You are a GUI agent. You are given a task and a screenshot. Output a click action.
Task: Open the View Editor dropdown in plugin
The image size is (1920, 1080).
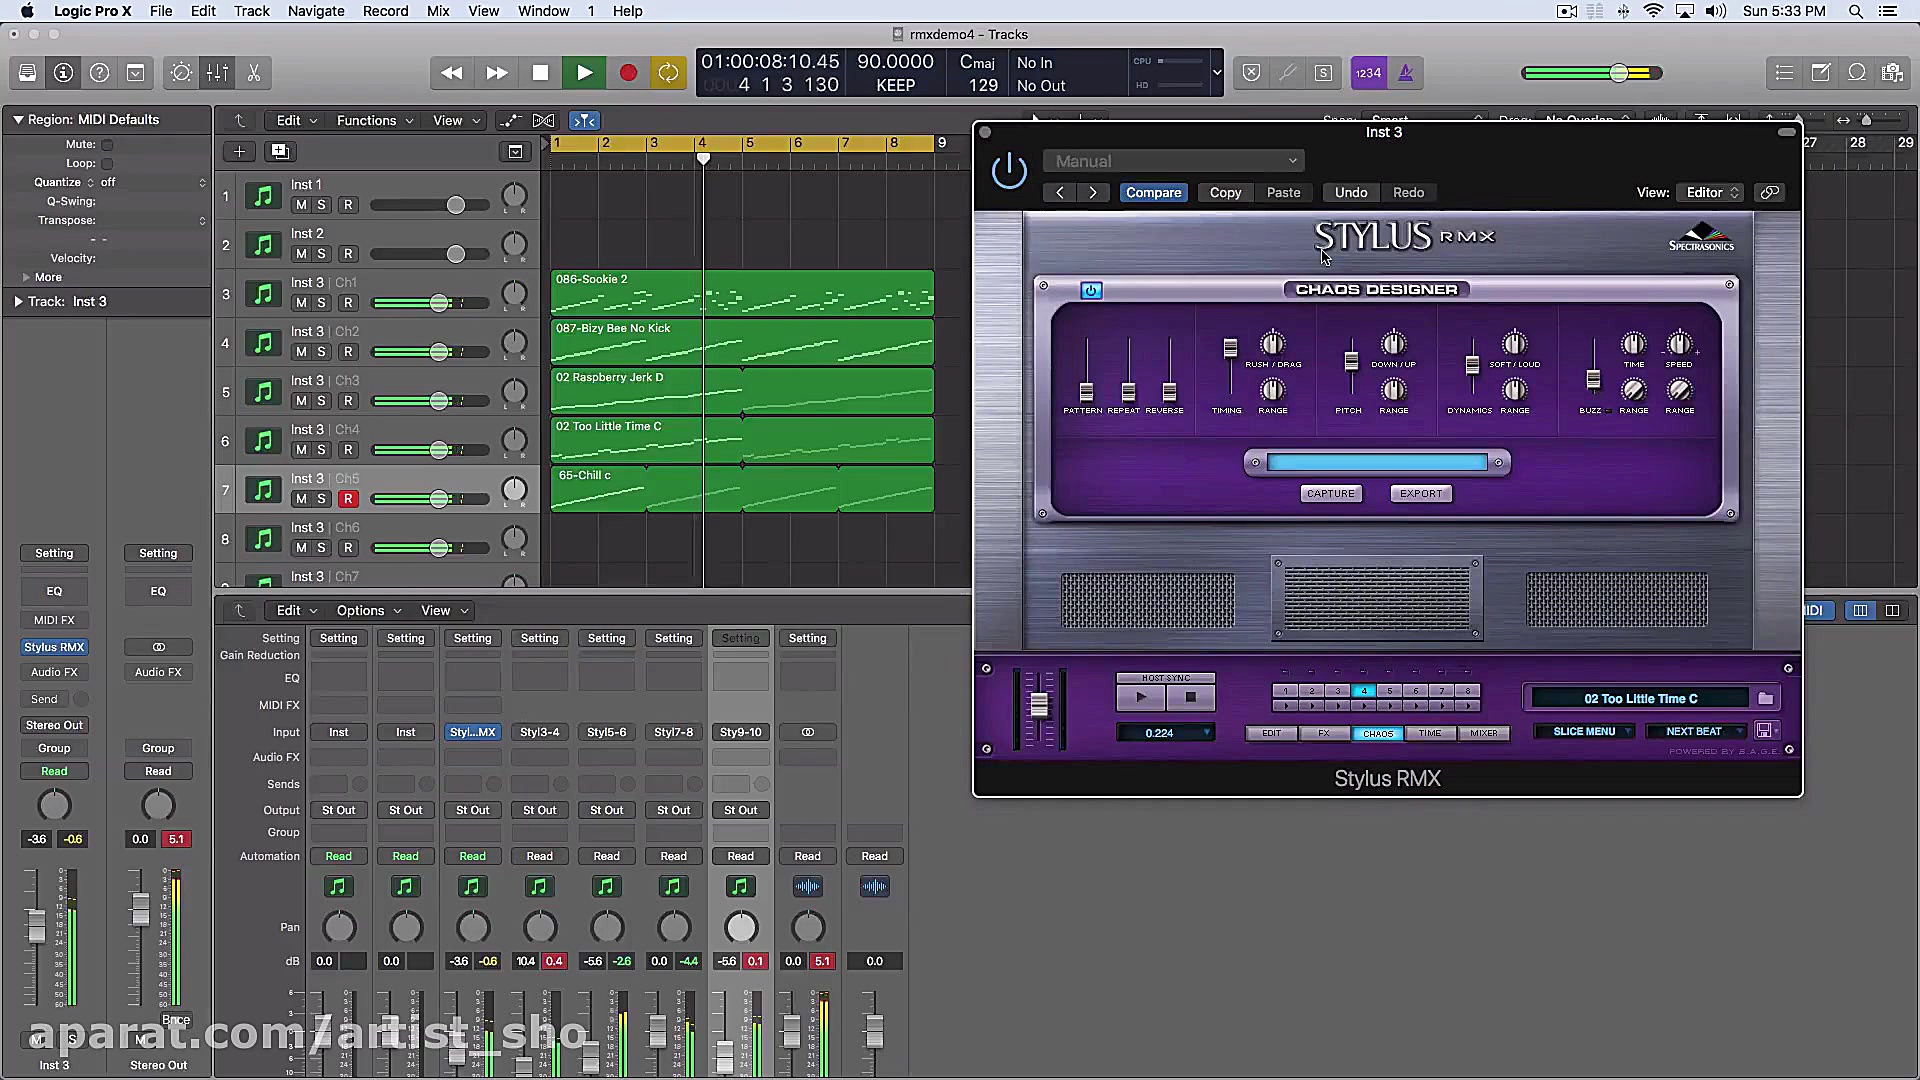(1714, 193)
